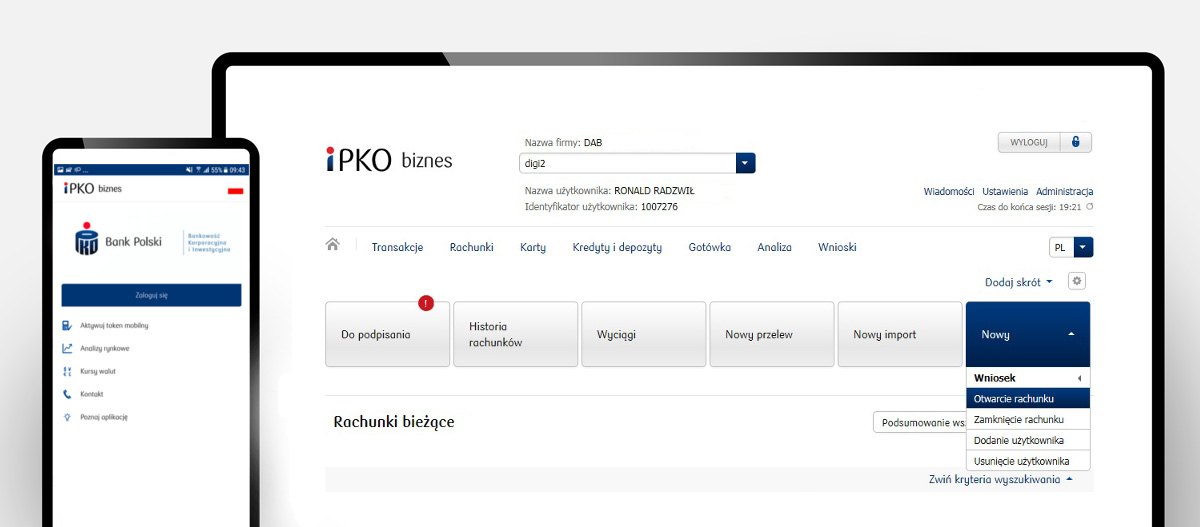Click the user identifier 1007276

658,207
